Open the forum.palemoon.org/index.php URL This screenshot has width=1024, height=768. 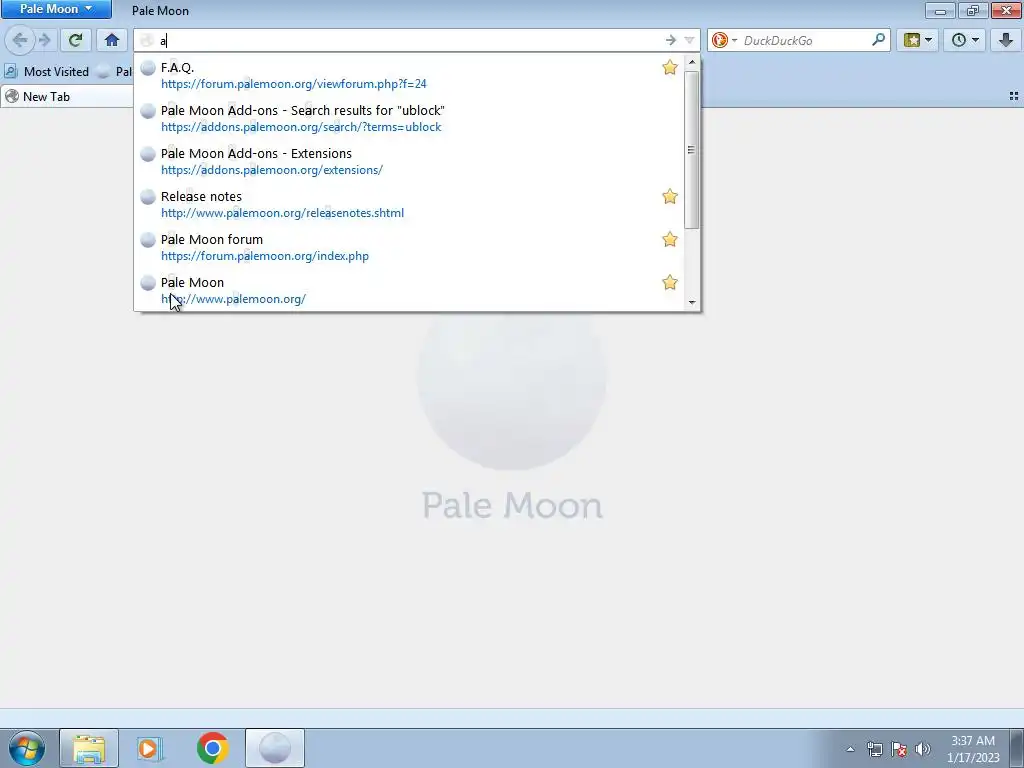(264, 256)
